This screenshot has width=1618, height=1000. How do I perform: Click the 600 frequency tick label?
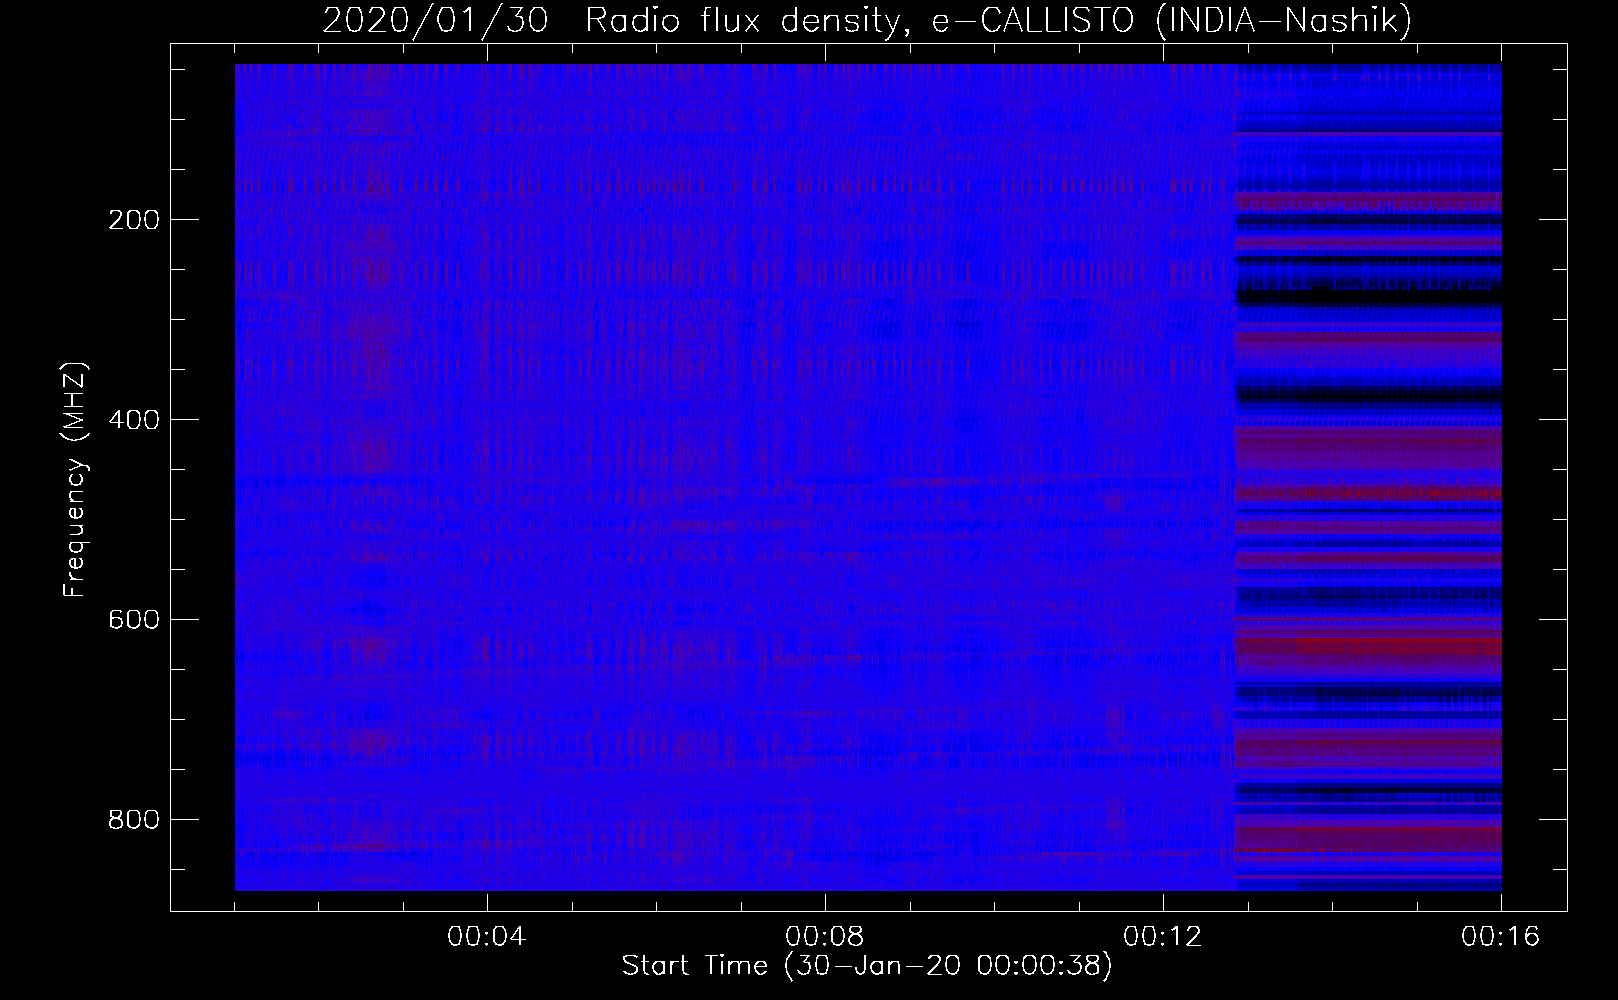pyautogui.click(x=133, y=619)
